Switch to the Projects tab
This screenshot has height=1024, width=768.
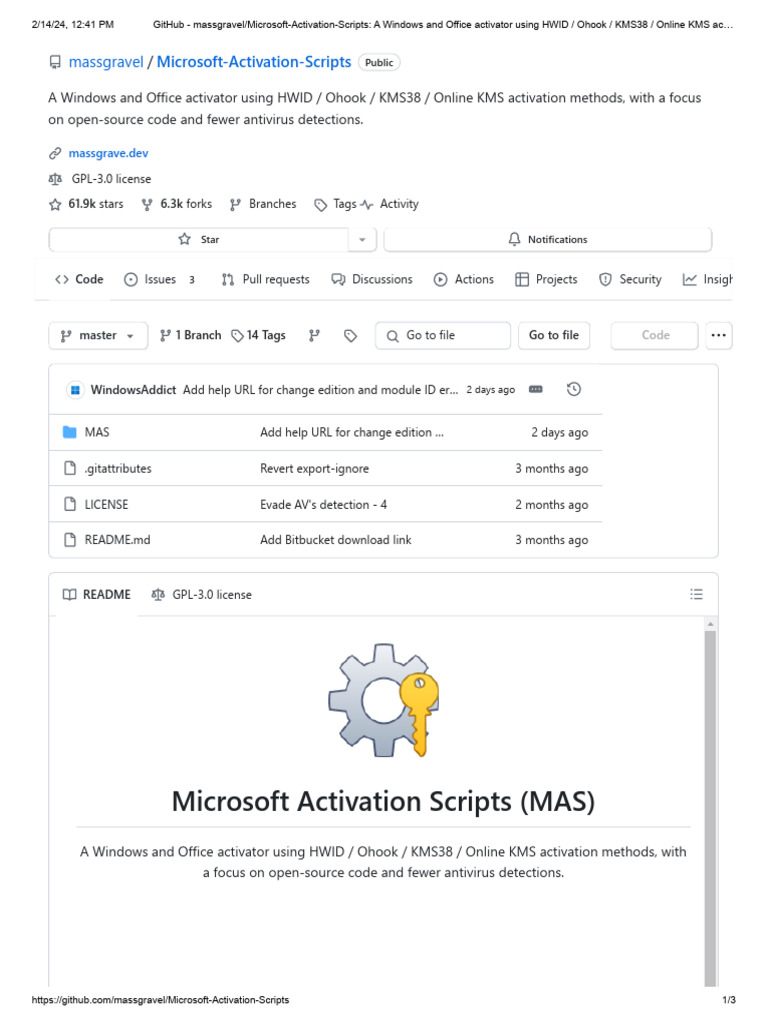coord(546,280)
